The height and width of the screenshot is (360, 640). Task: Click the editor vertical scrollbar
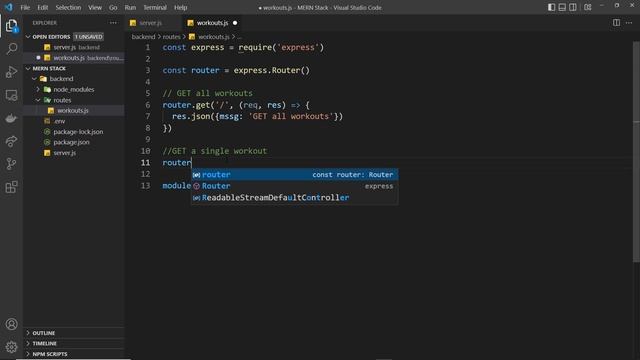[636, 151]
